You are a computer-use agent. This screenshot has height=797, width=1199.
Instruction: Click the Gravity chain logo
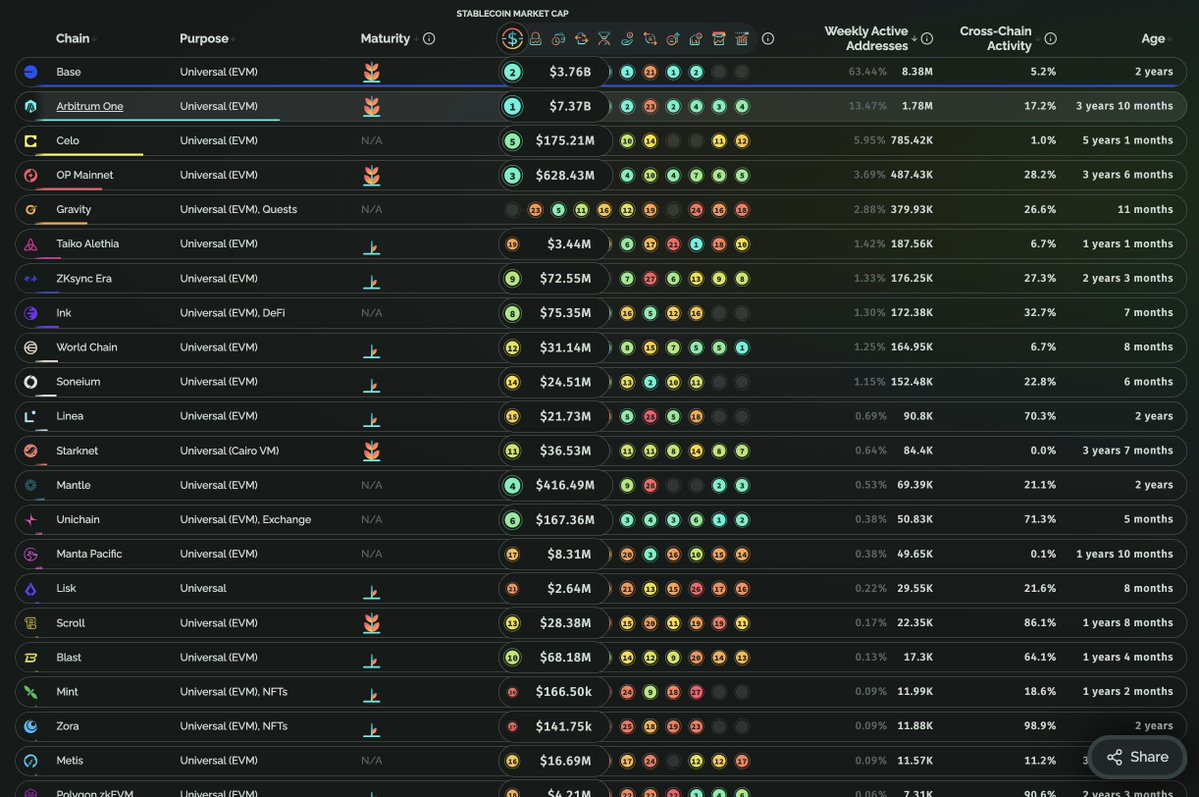coord(31,210)
